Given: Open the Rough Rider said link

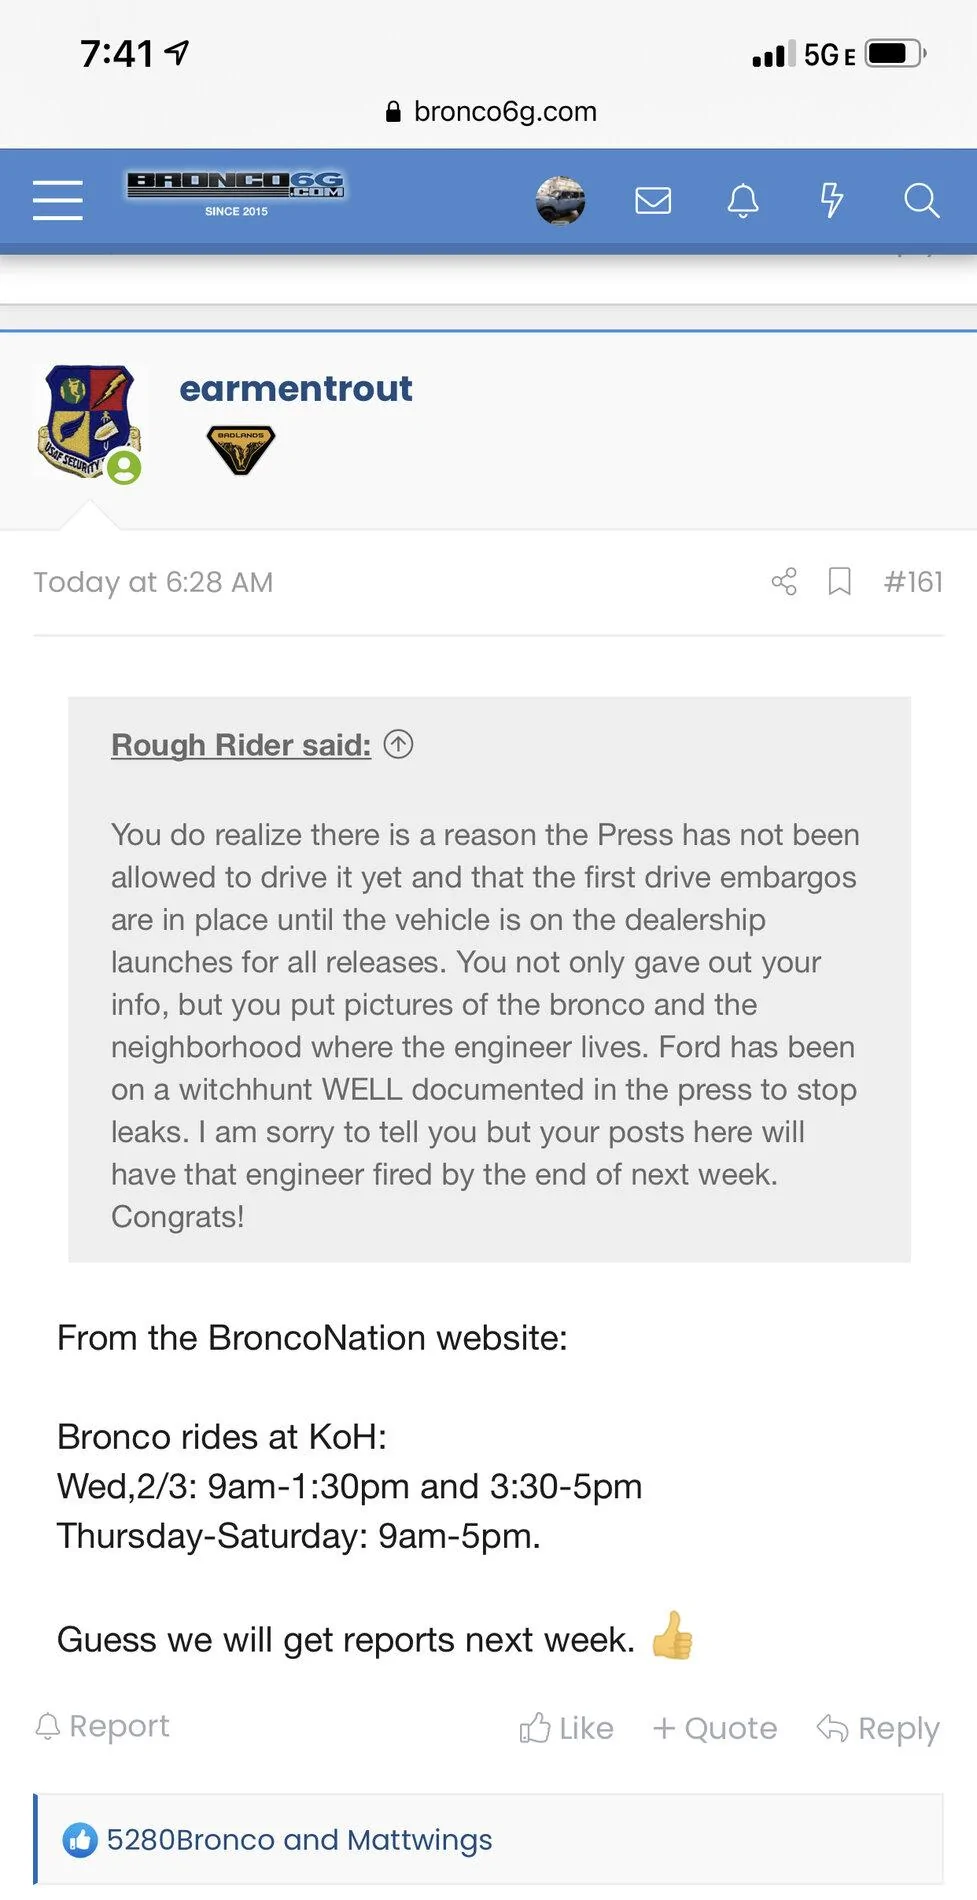Looking at the screenshot, I should coord(241,745).
